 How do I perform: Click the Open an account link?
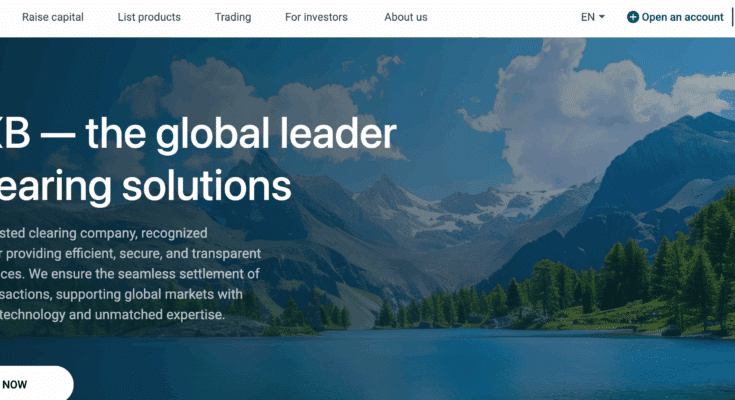click(x=675, y=17)
